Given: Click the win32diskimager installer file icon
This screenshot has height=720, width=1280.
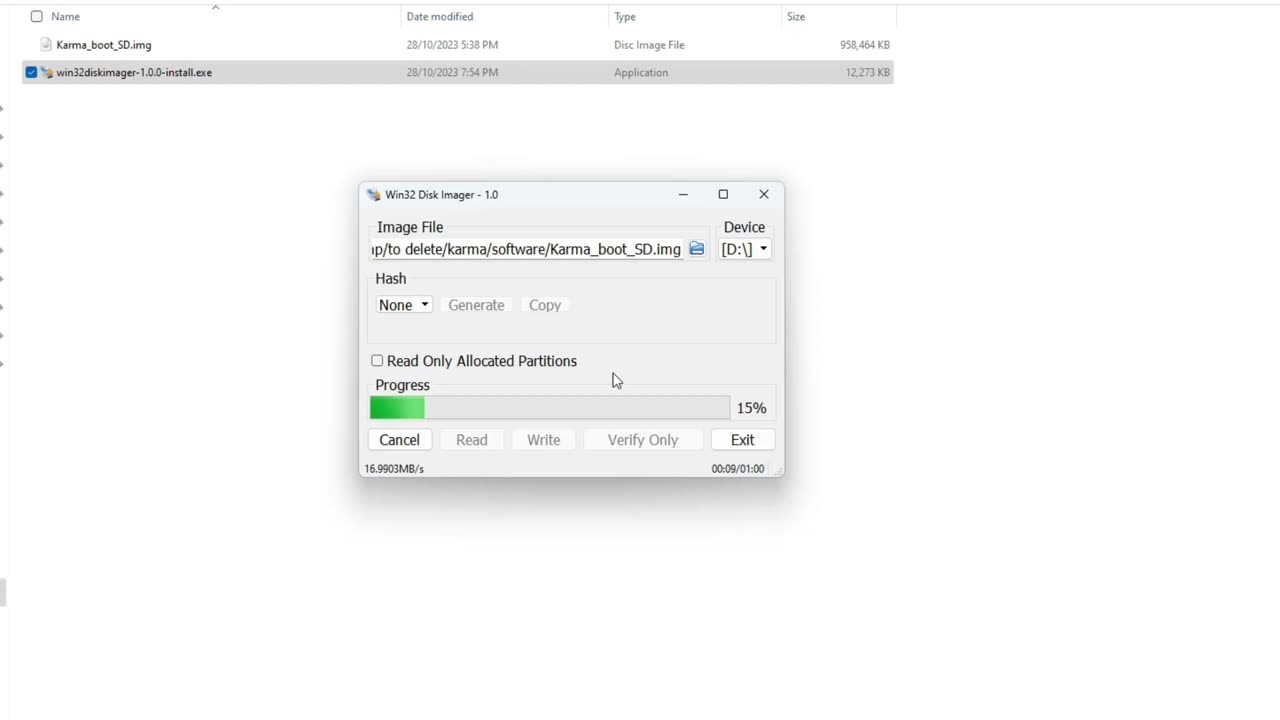Looking at the screenshot, I should click(46, 72).
